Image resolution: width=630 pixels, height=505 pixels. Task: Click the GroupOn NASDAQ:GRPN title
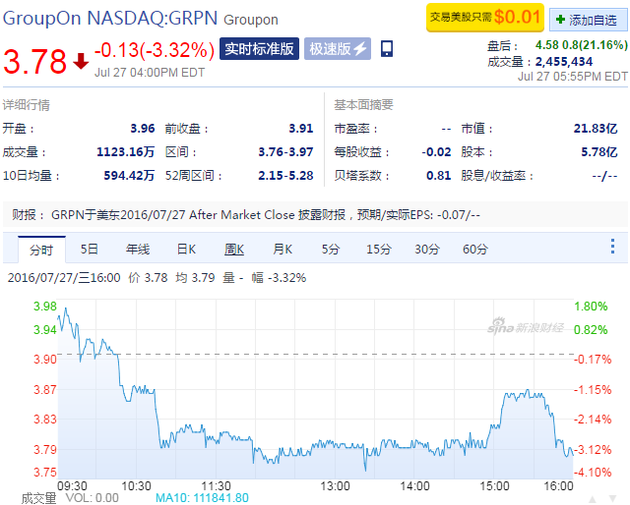tap(110, 18)
